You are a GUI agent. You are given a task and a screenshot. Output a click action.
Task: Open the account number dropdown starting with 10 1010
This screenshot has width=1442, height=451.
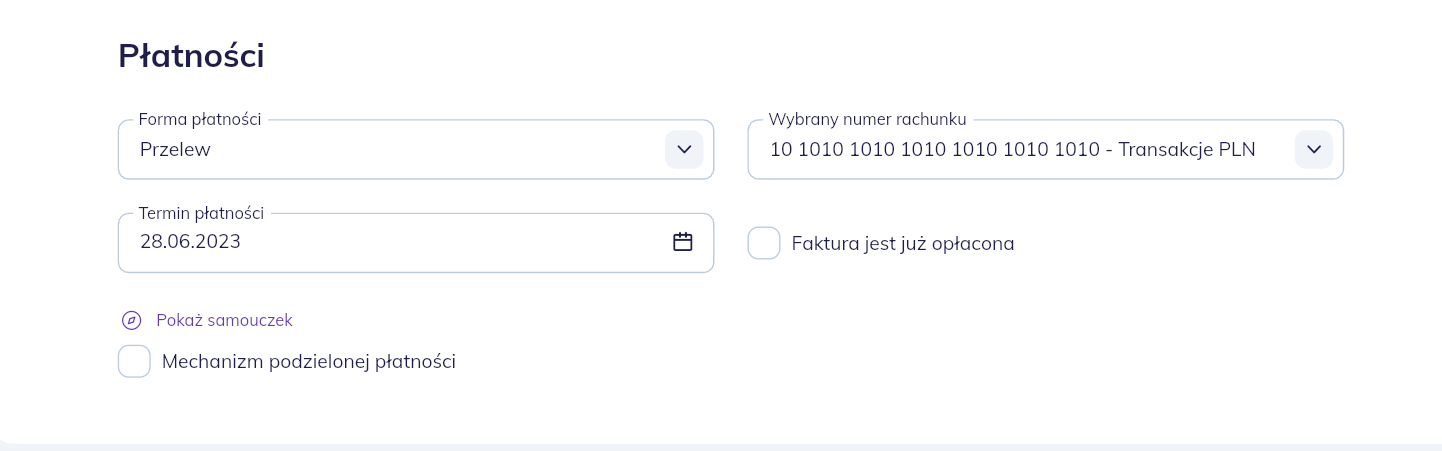pos(1046,150)
